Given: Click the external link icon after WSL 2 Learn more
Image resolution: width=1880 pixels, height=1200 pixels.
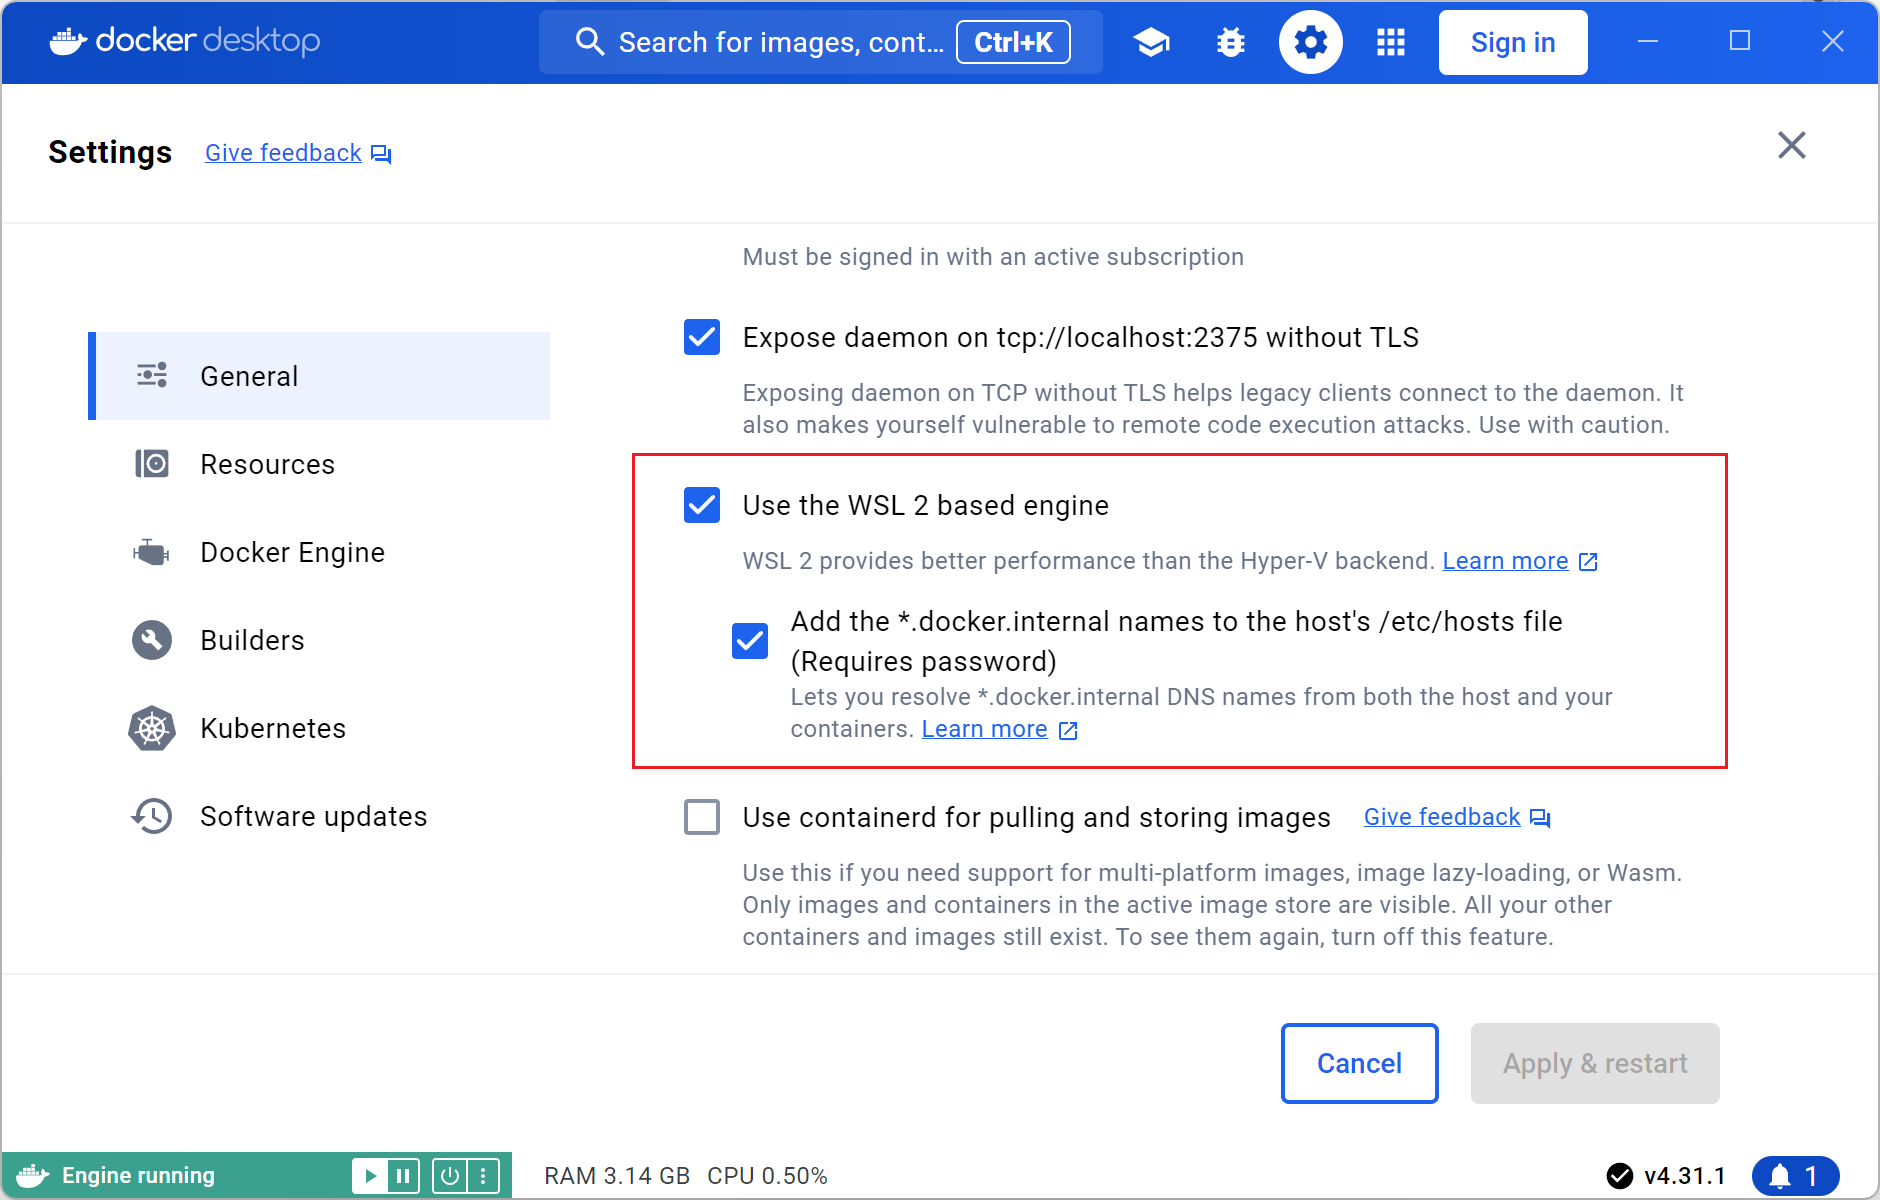Looking at the screenshot, I should [x=1588, y=562].
